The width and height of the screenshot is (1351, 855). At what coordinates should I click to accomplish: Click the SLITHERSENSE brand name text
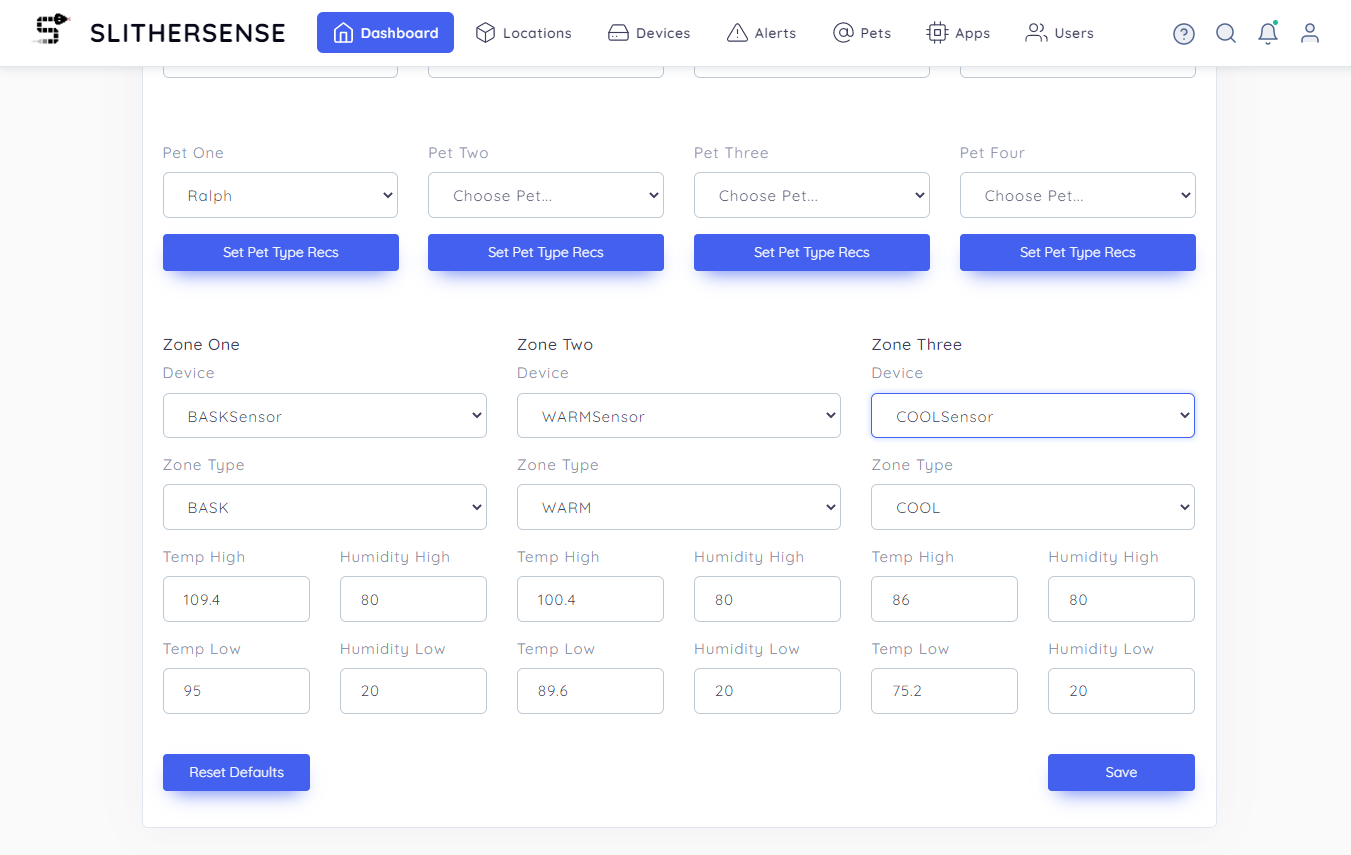pyautogui.click(x=187, y=33)
